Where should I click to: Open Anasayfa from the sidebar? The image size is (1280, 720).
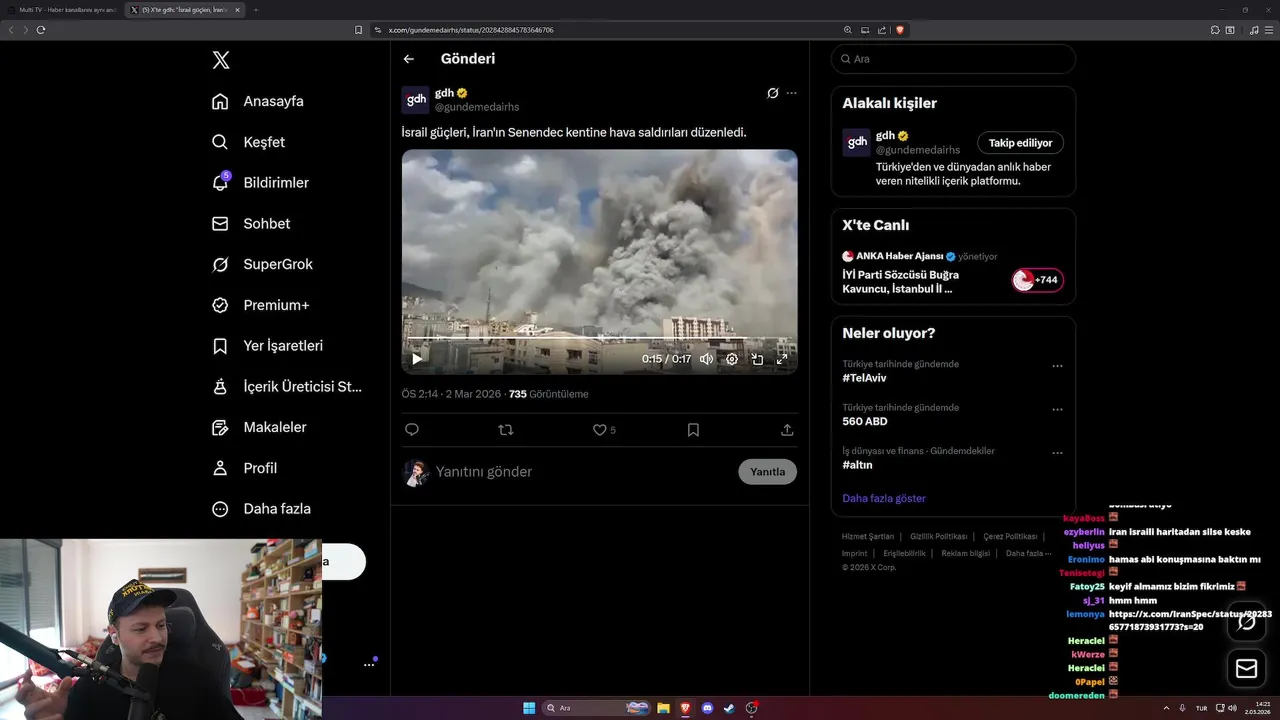[x=258, y=101]
